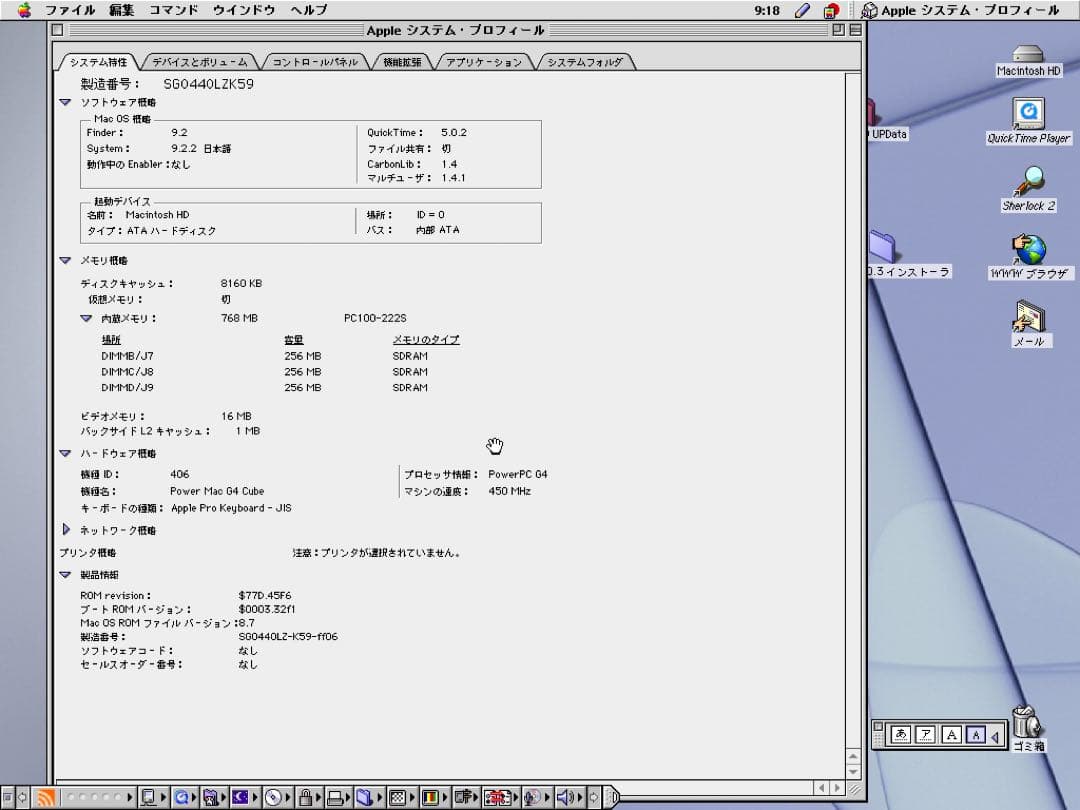1080x810 pixels.
Task: Collapse the 内蔵メモリ disclosure triangle
Action: tap(86, 318)
